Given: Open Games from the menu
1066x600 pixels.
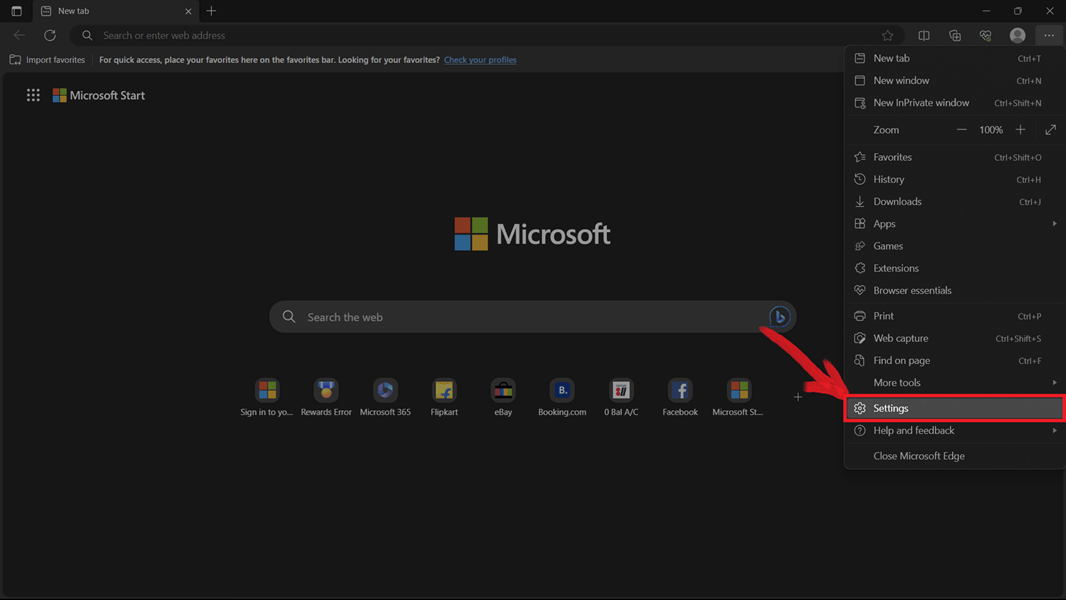Looking at the screenshot, I should click(x=954, y=246).
